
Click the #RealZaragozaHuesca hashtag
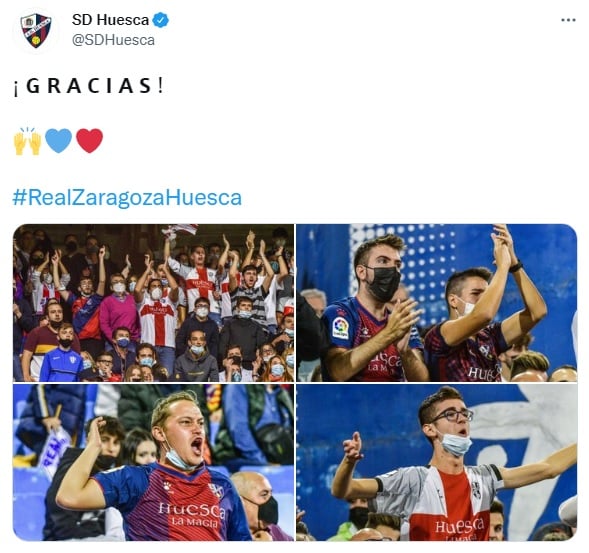point(127,198)
